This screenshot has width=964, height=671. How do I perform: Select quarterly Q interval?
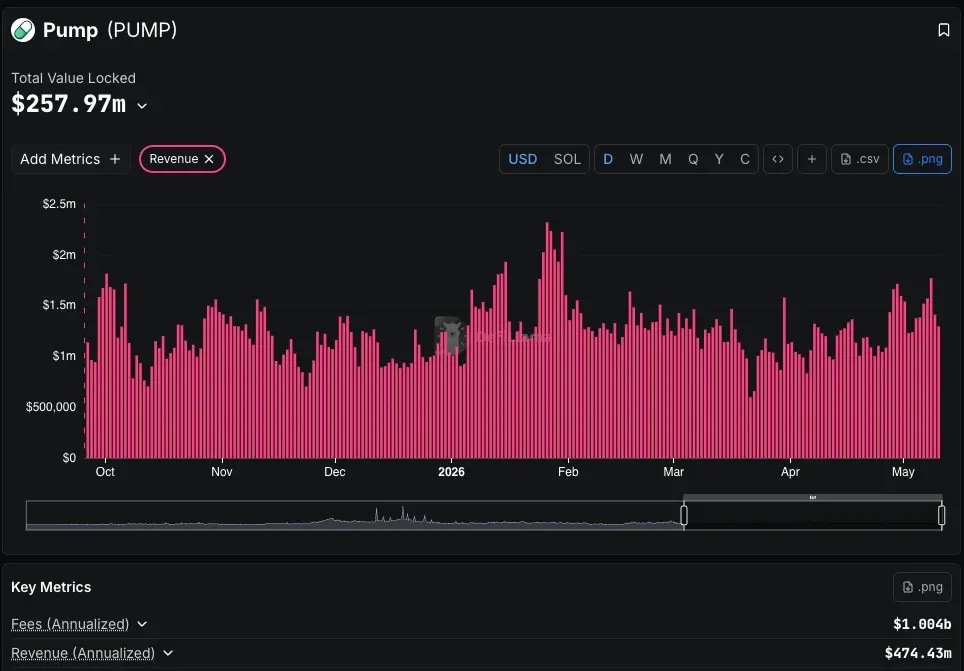tap(693, 159)
